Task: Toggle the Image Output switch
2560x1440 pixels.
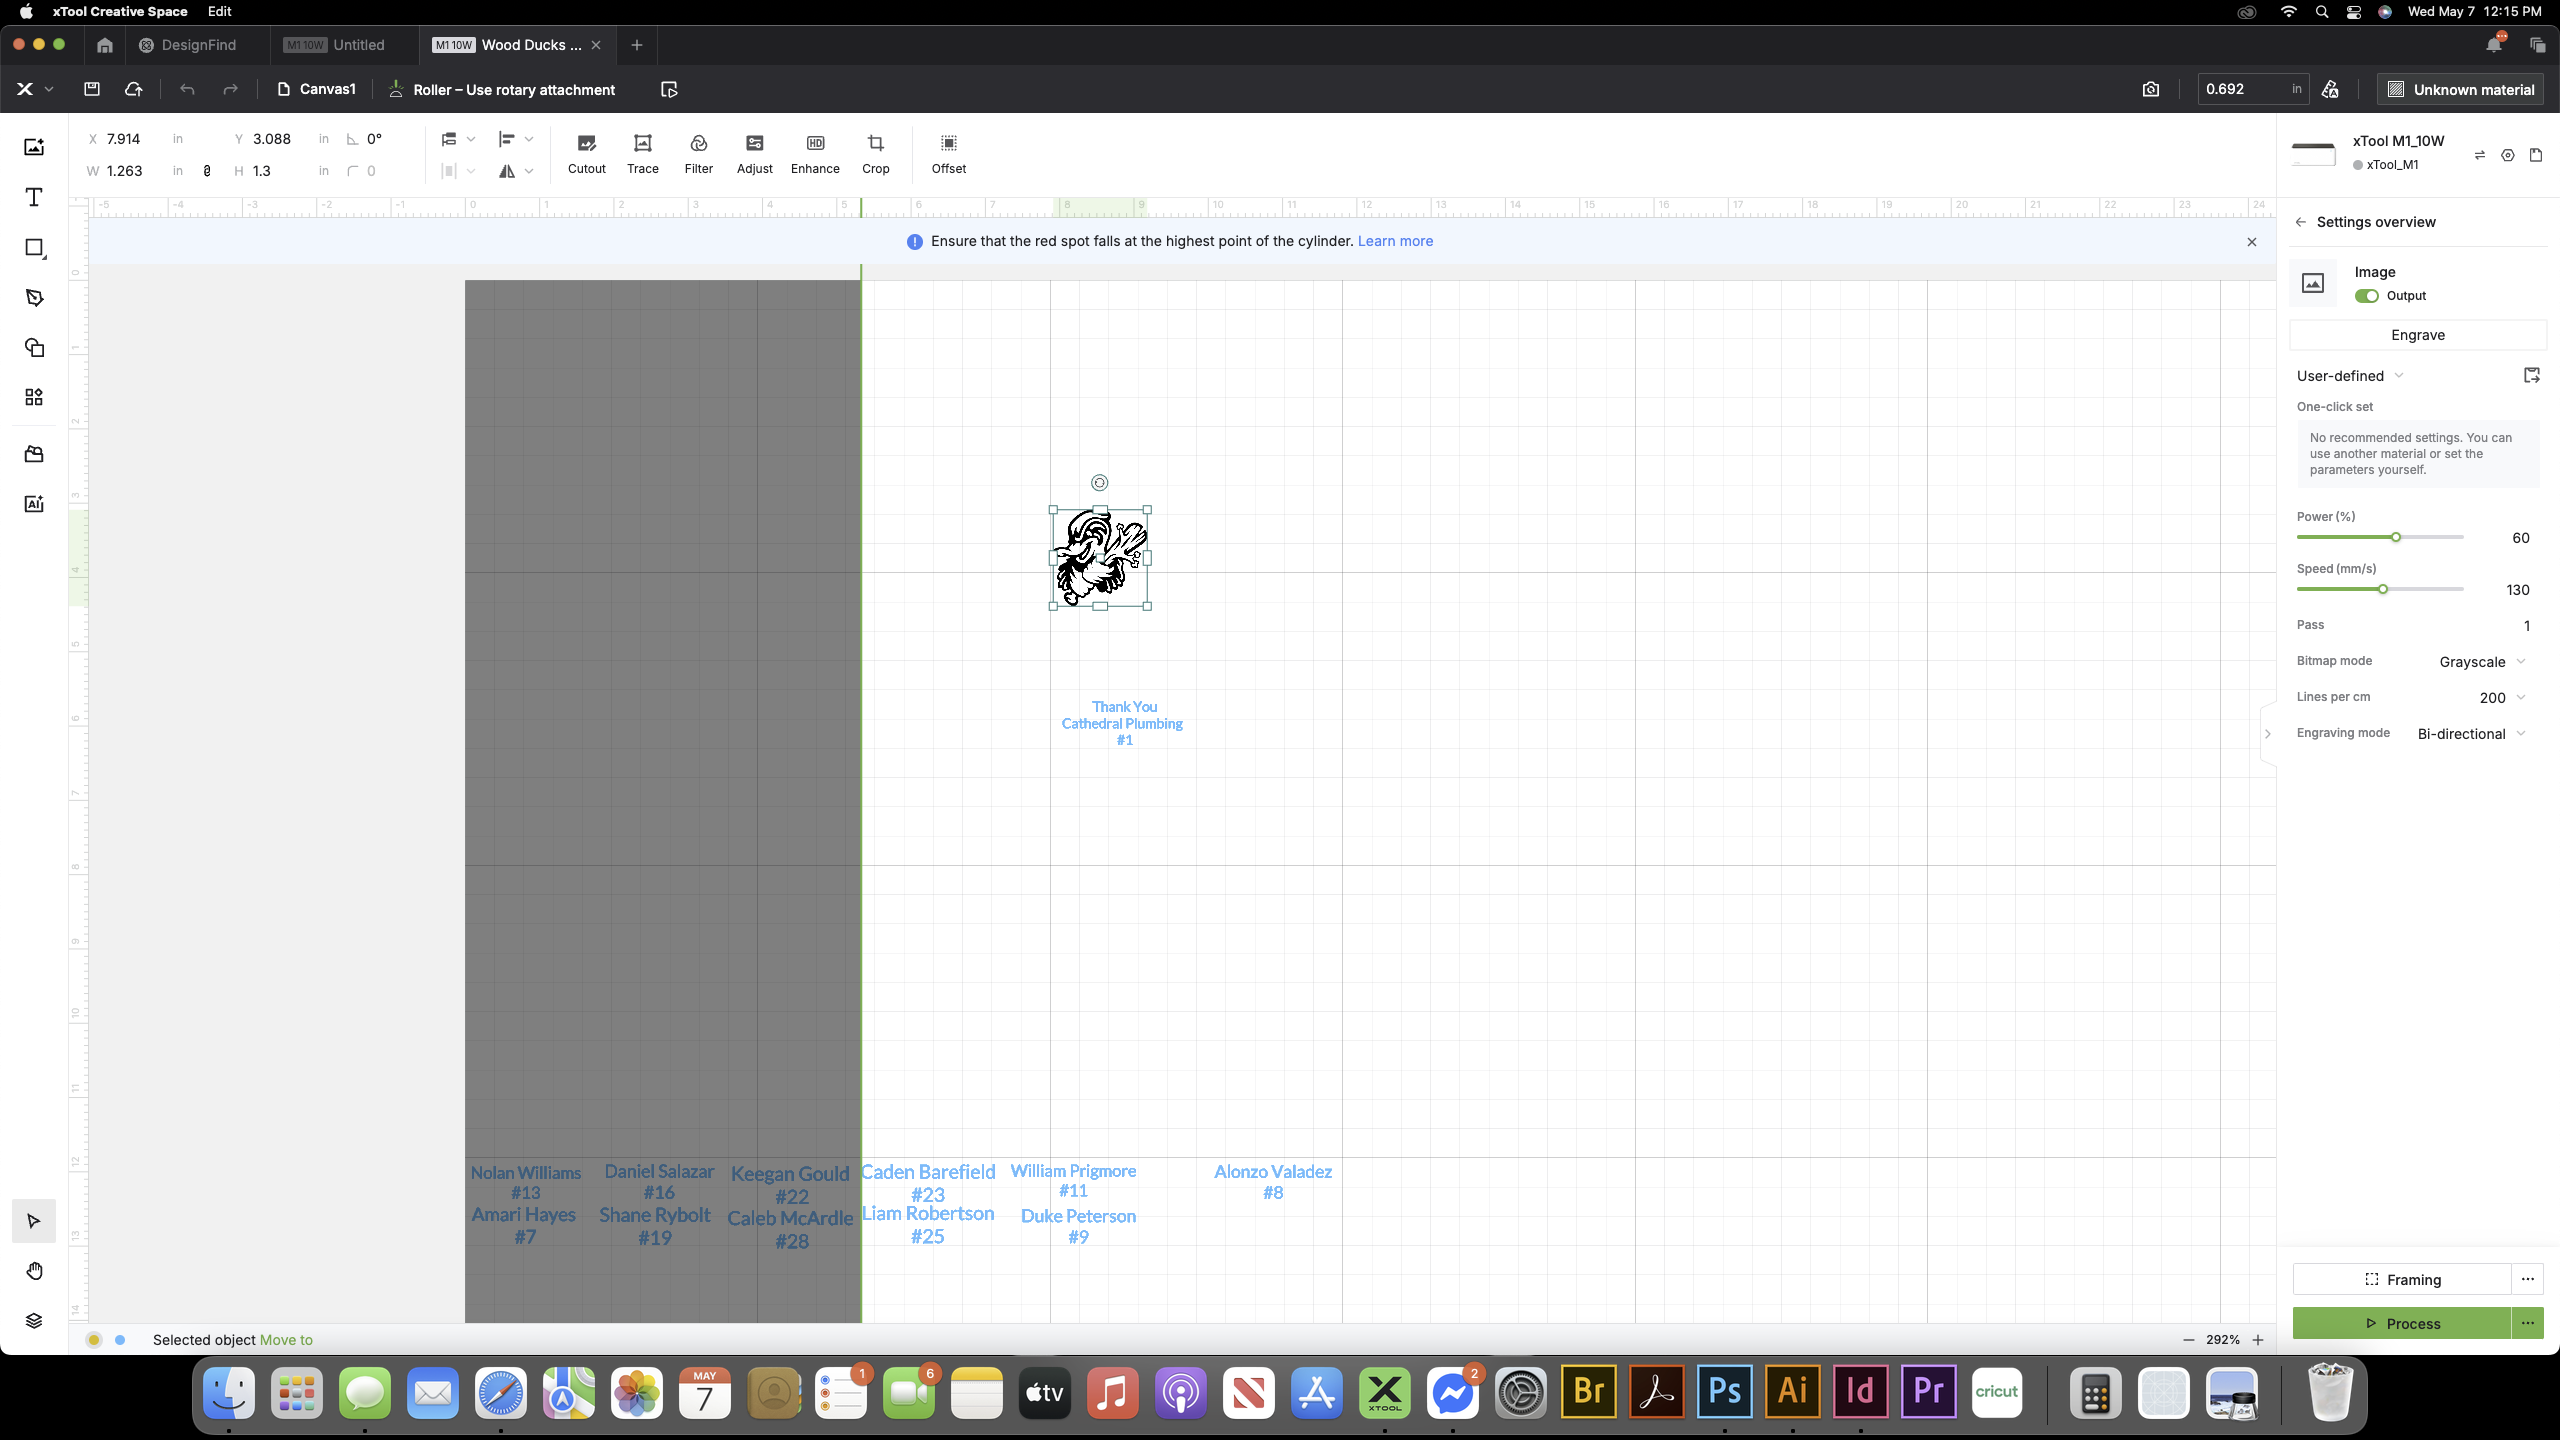Action: click(2367, 295)
